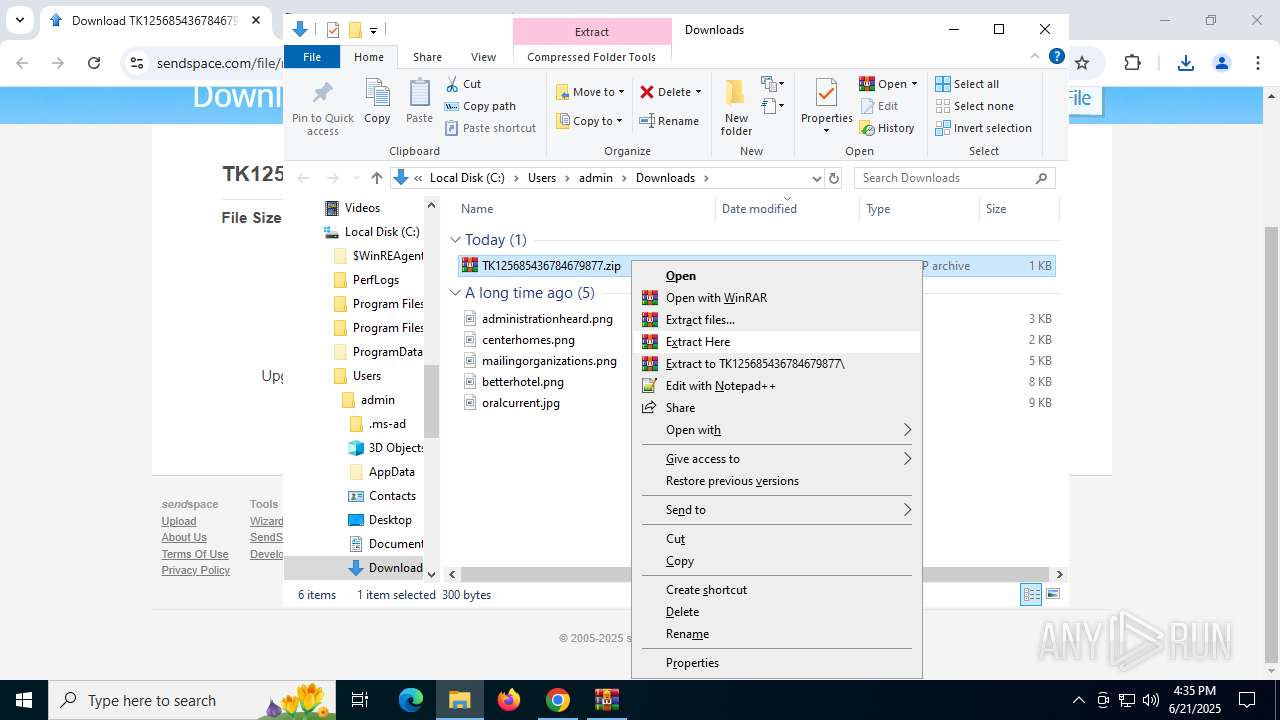Create a New folder from ribbon
Viewport: 1280px width, 720px height.
tap(736, 107)
